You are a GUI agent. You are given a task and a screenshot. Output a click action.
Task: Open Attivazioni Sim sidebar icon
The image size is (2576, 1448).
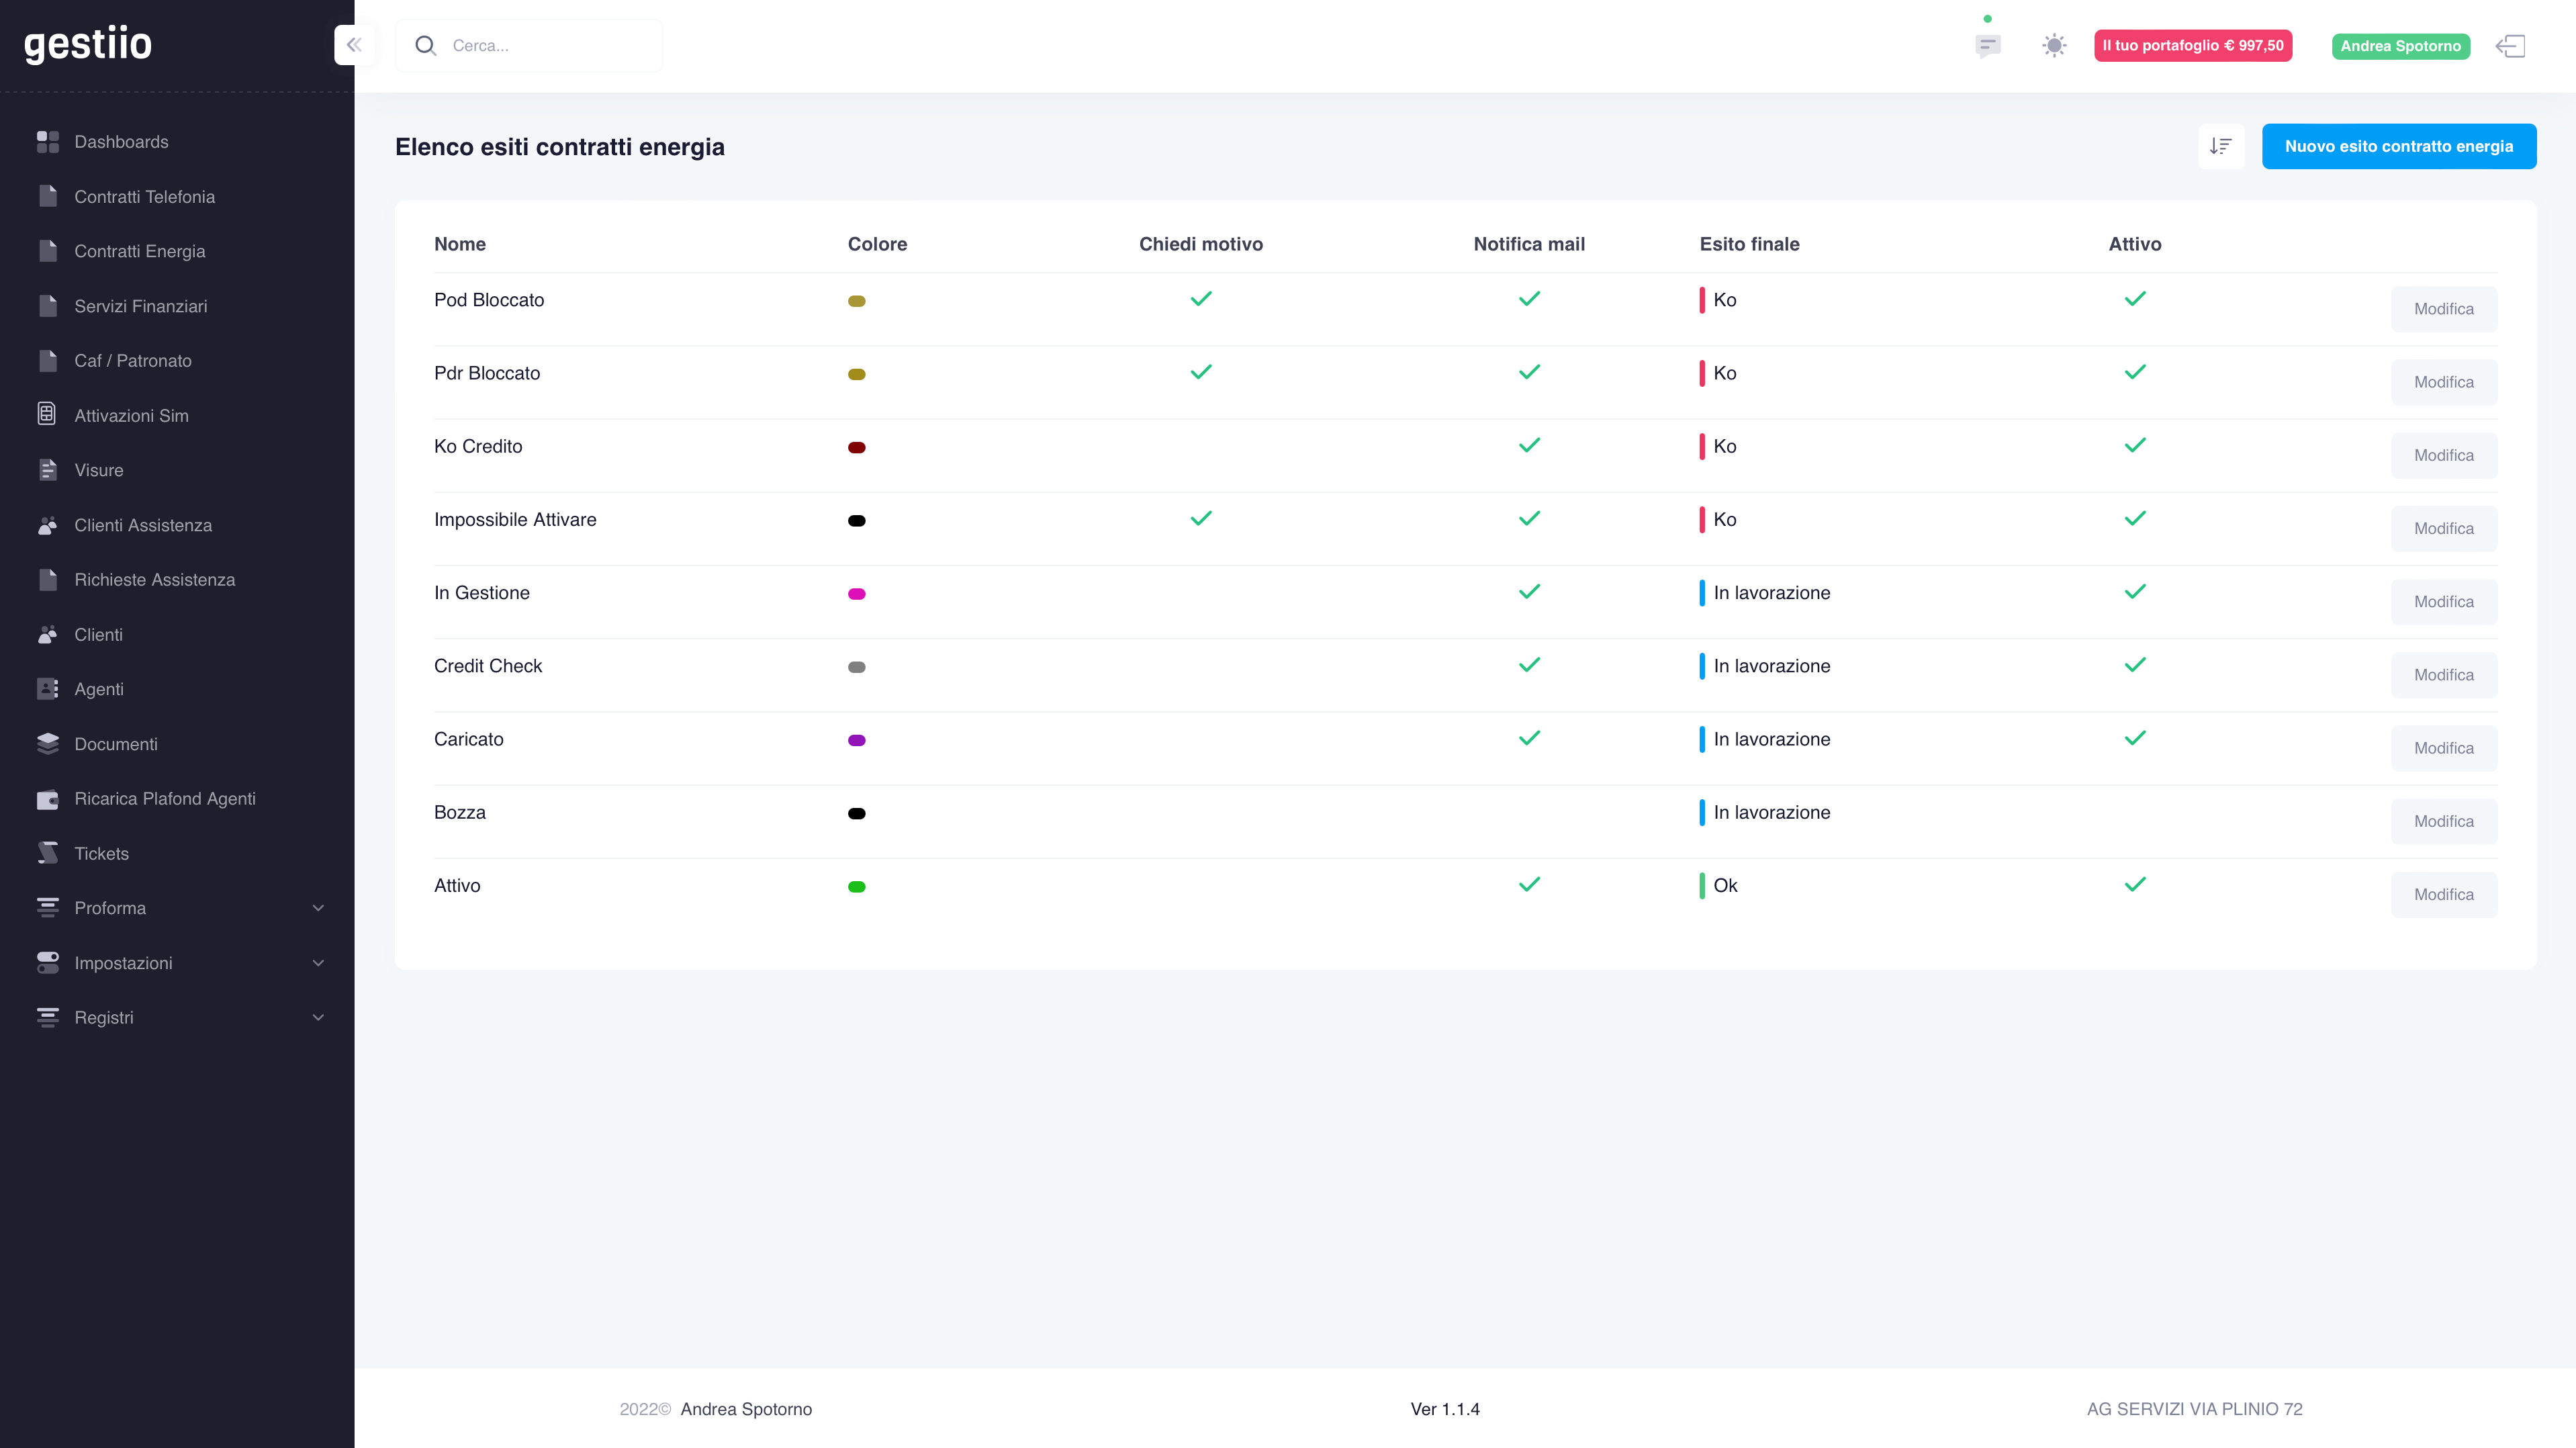(x=47, y=414)
